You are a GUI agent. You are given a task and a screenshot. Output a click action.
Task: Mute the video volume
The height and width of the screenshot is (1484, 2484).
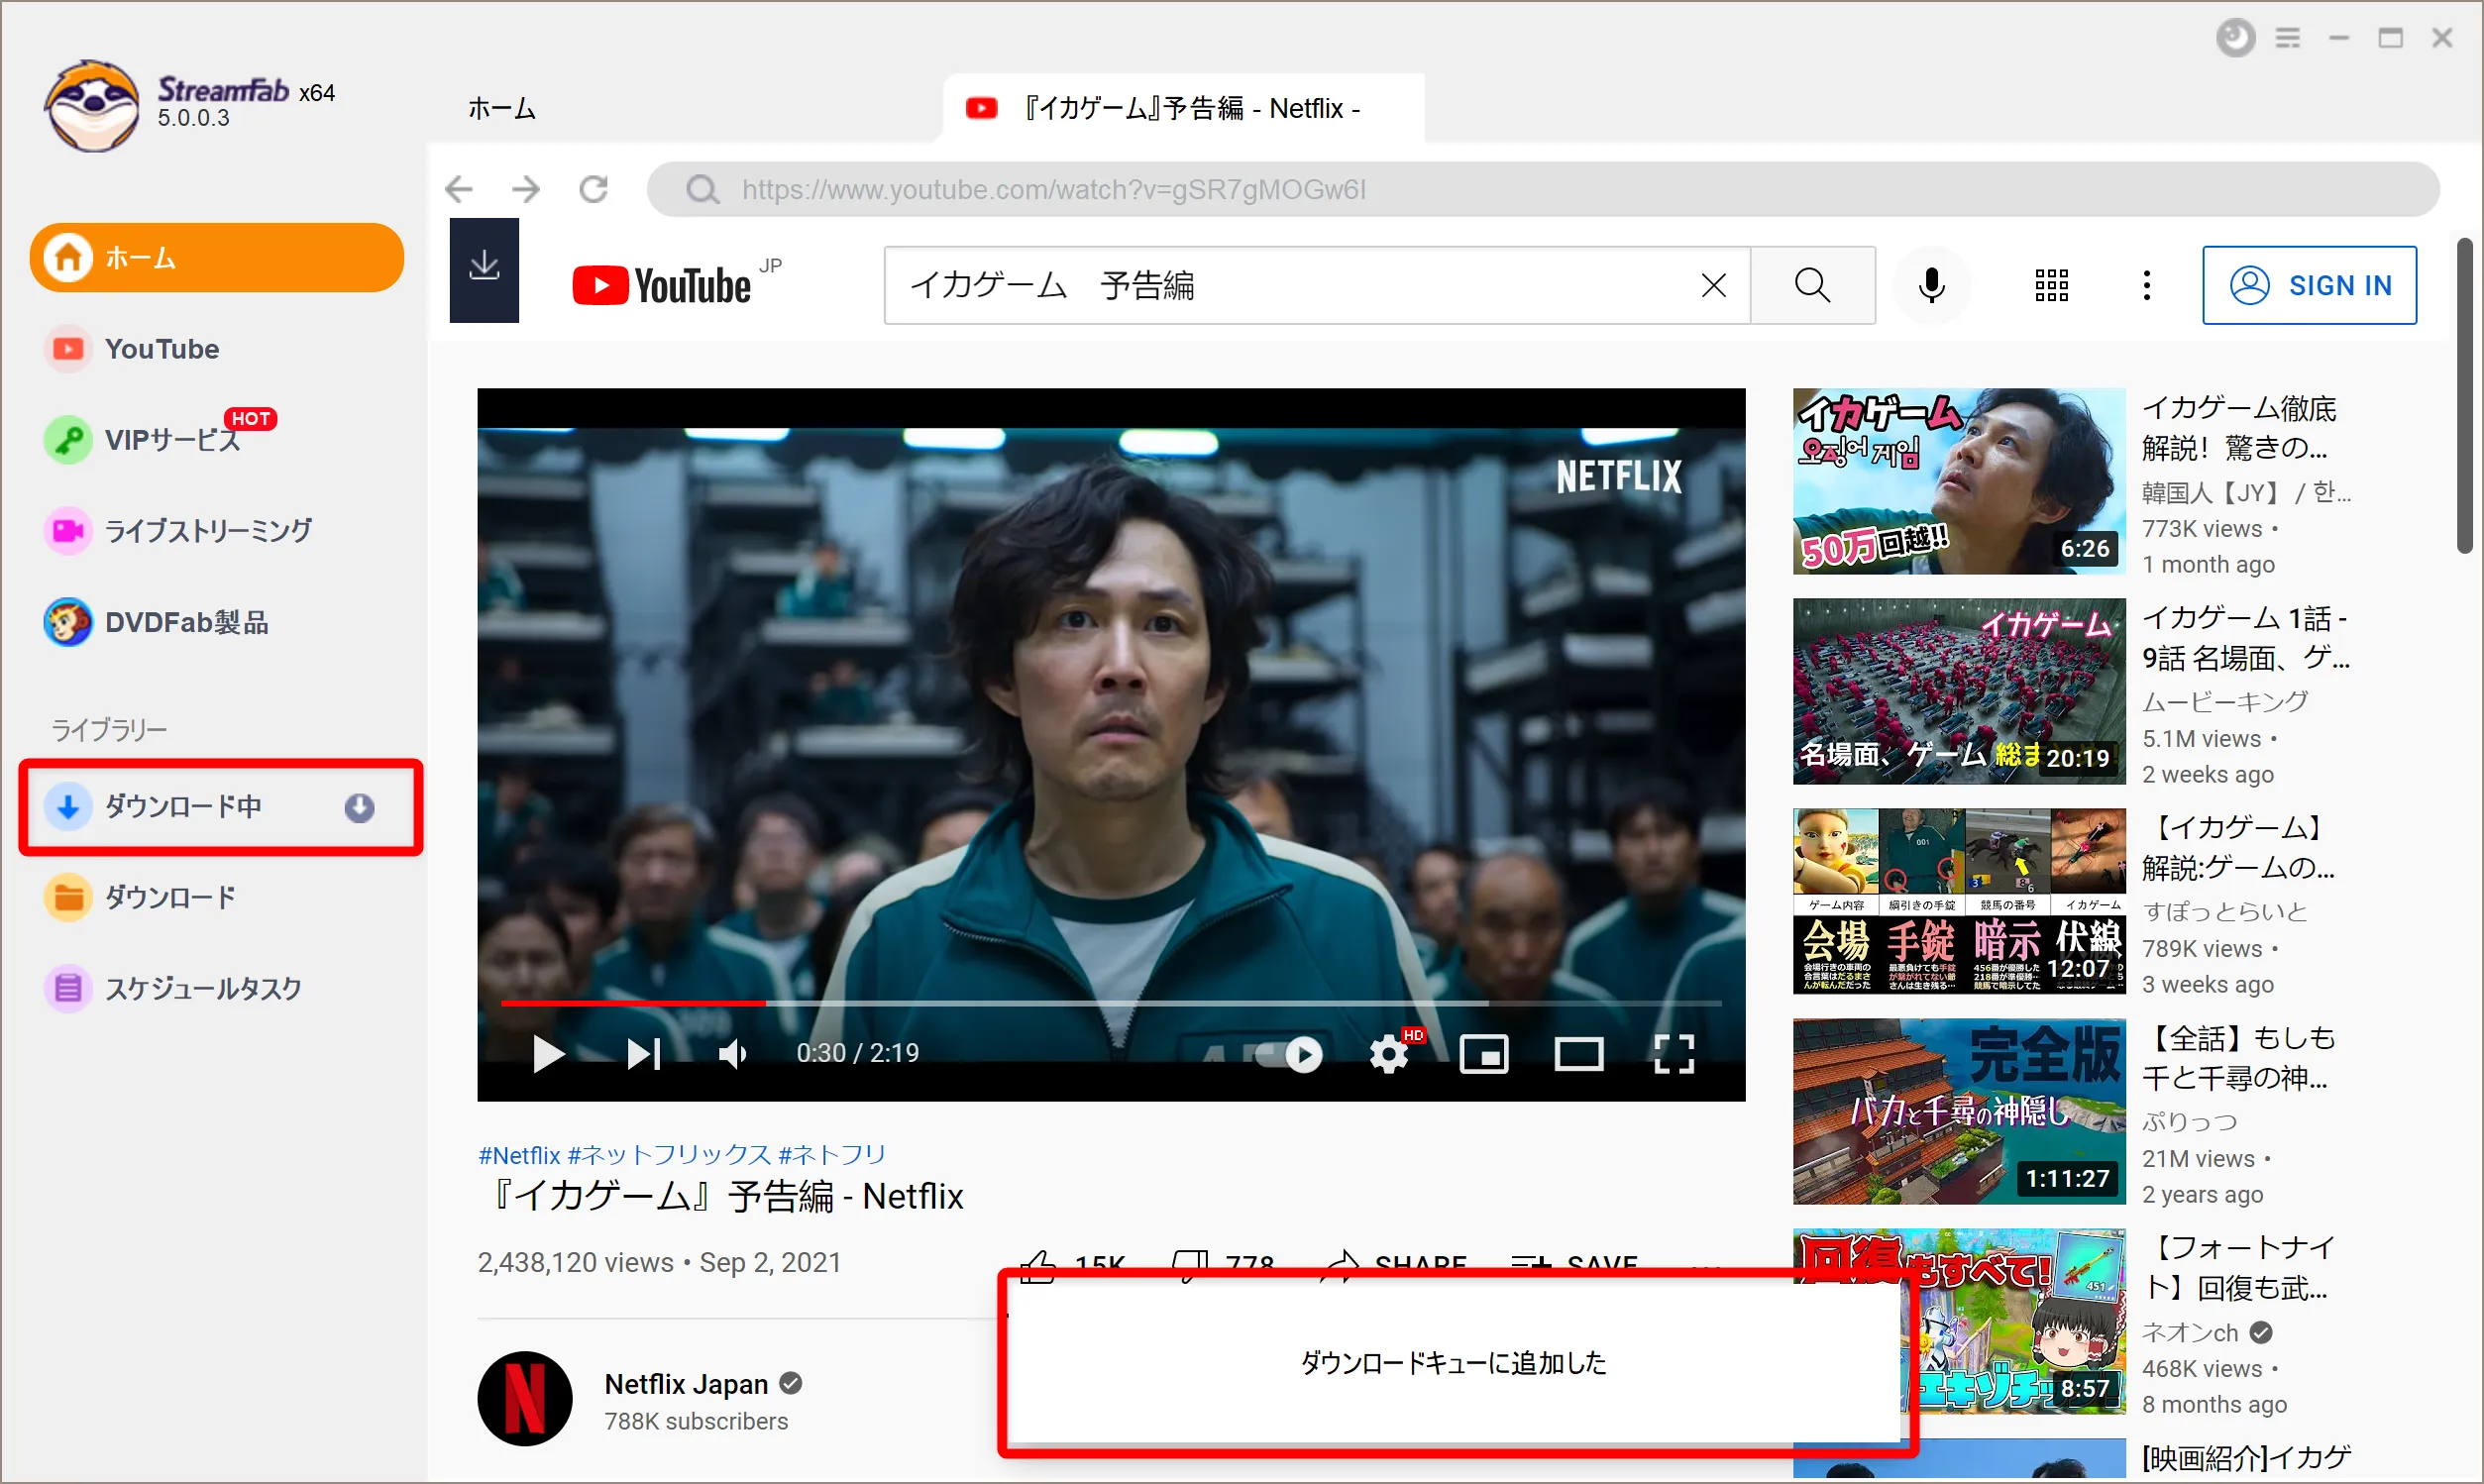click(x=733, y=1054)
